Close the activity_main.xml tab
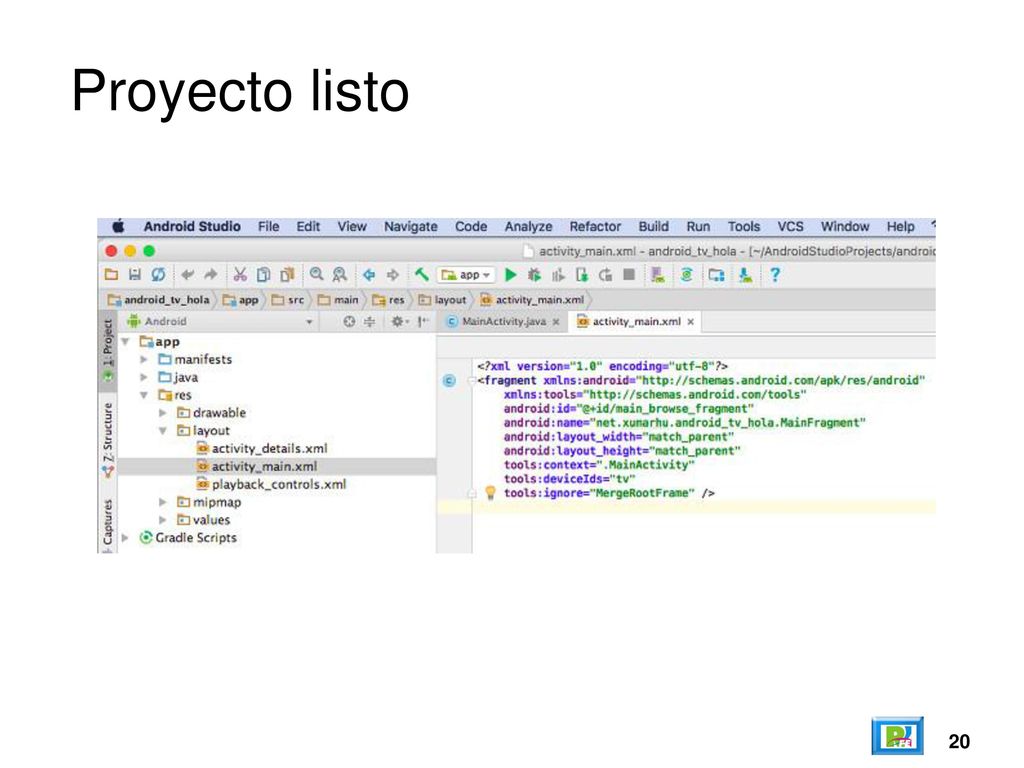The height and width of the screenshot is (768, 1024). (690, 322)
